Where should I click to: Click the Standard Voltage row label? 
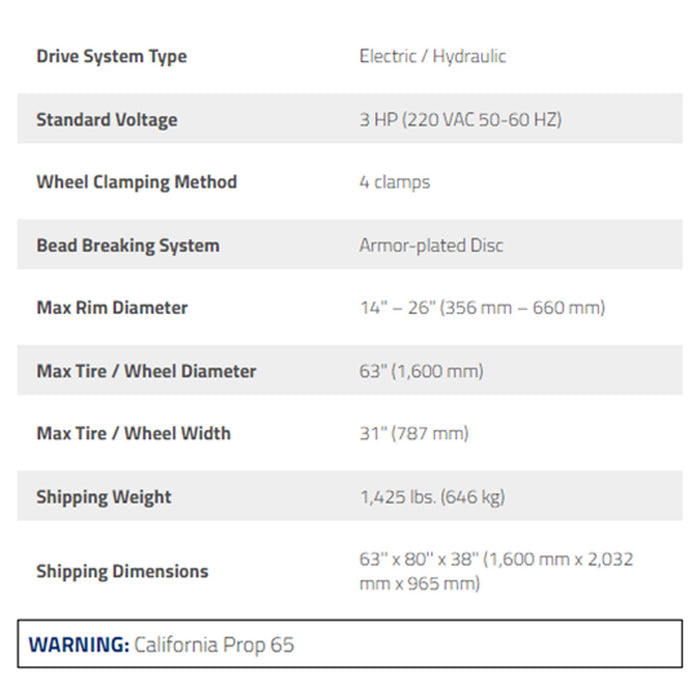tap(106, 120)
